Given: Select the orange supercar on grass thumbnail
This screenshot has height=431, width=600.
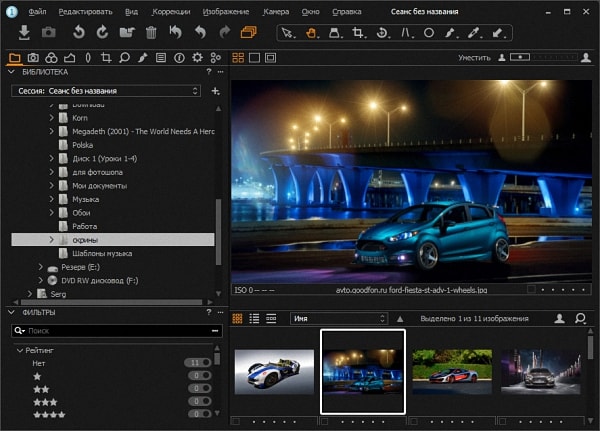Looking at the screenshot, I should pyautogui.click(x=452, y=372).
